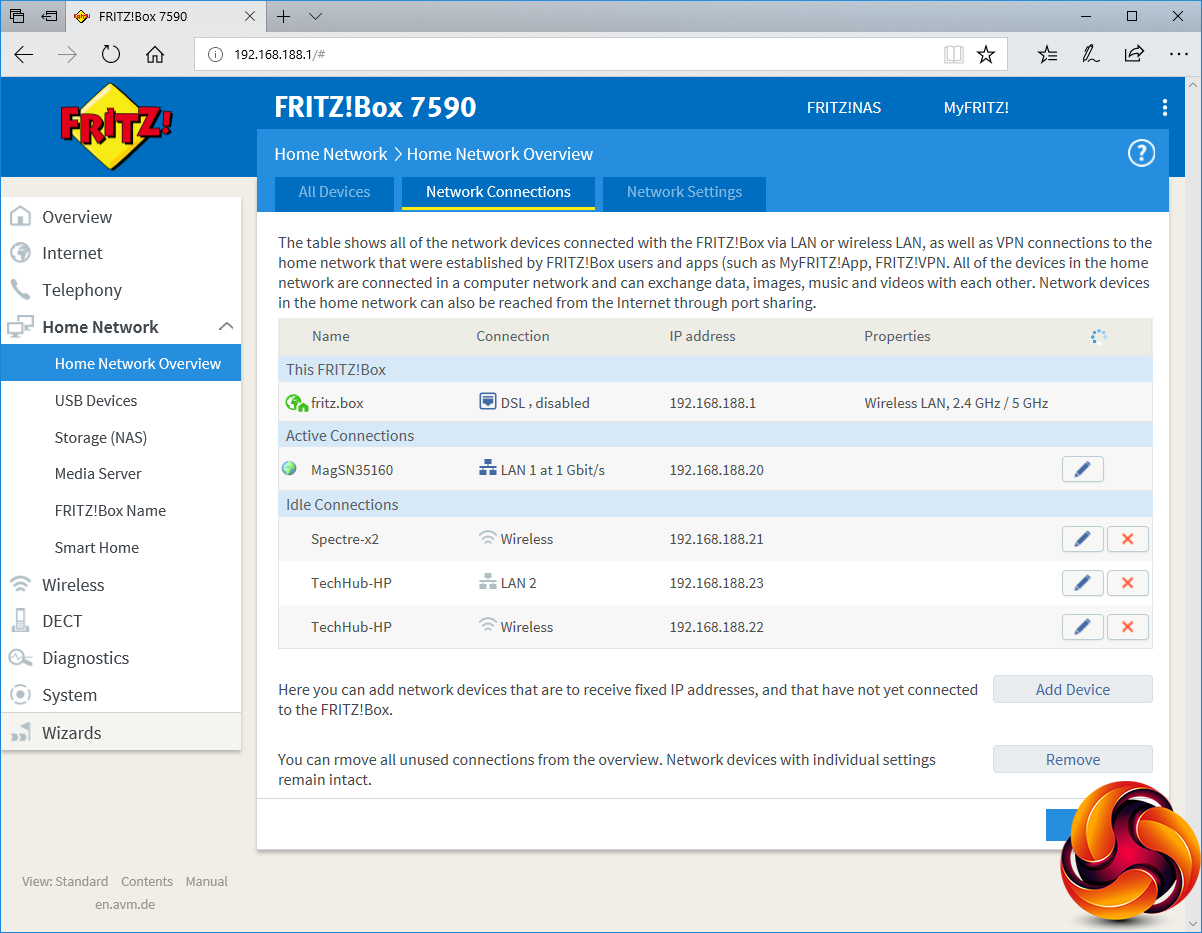
Task: Click site information icon in address bar
Action: click(x=215, y=54)
